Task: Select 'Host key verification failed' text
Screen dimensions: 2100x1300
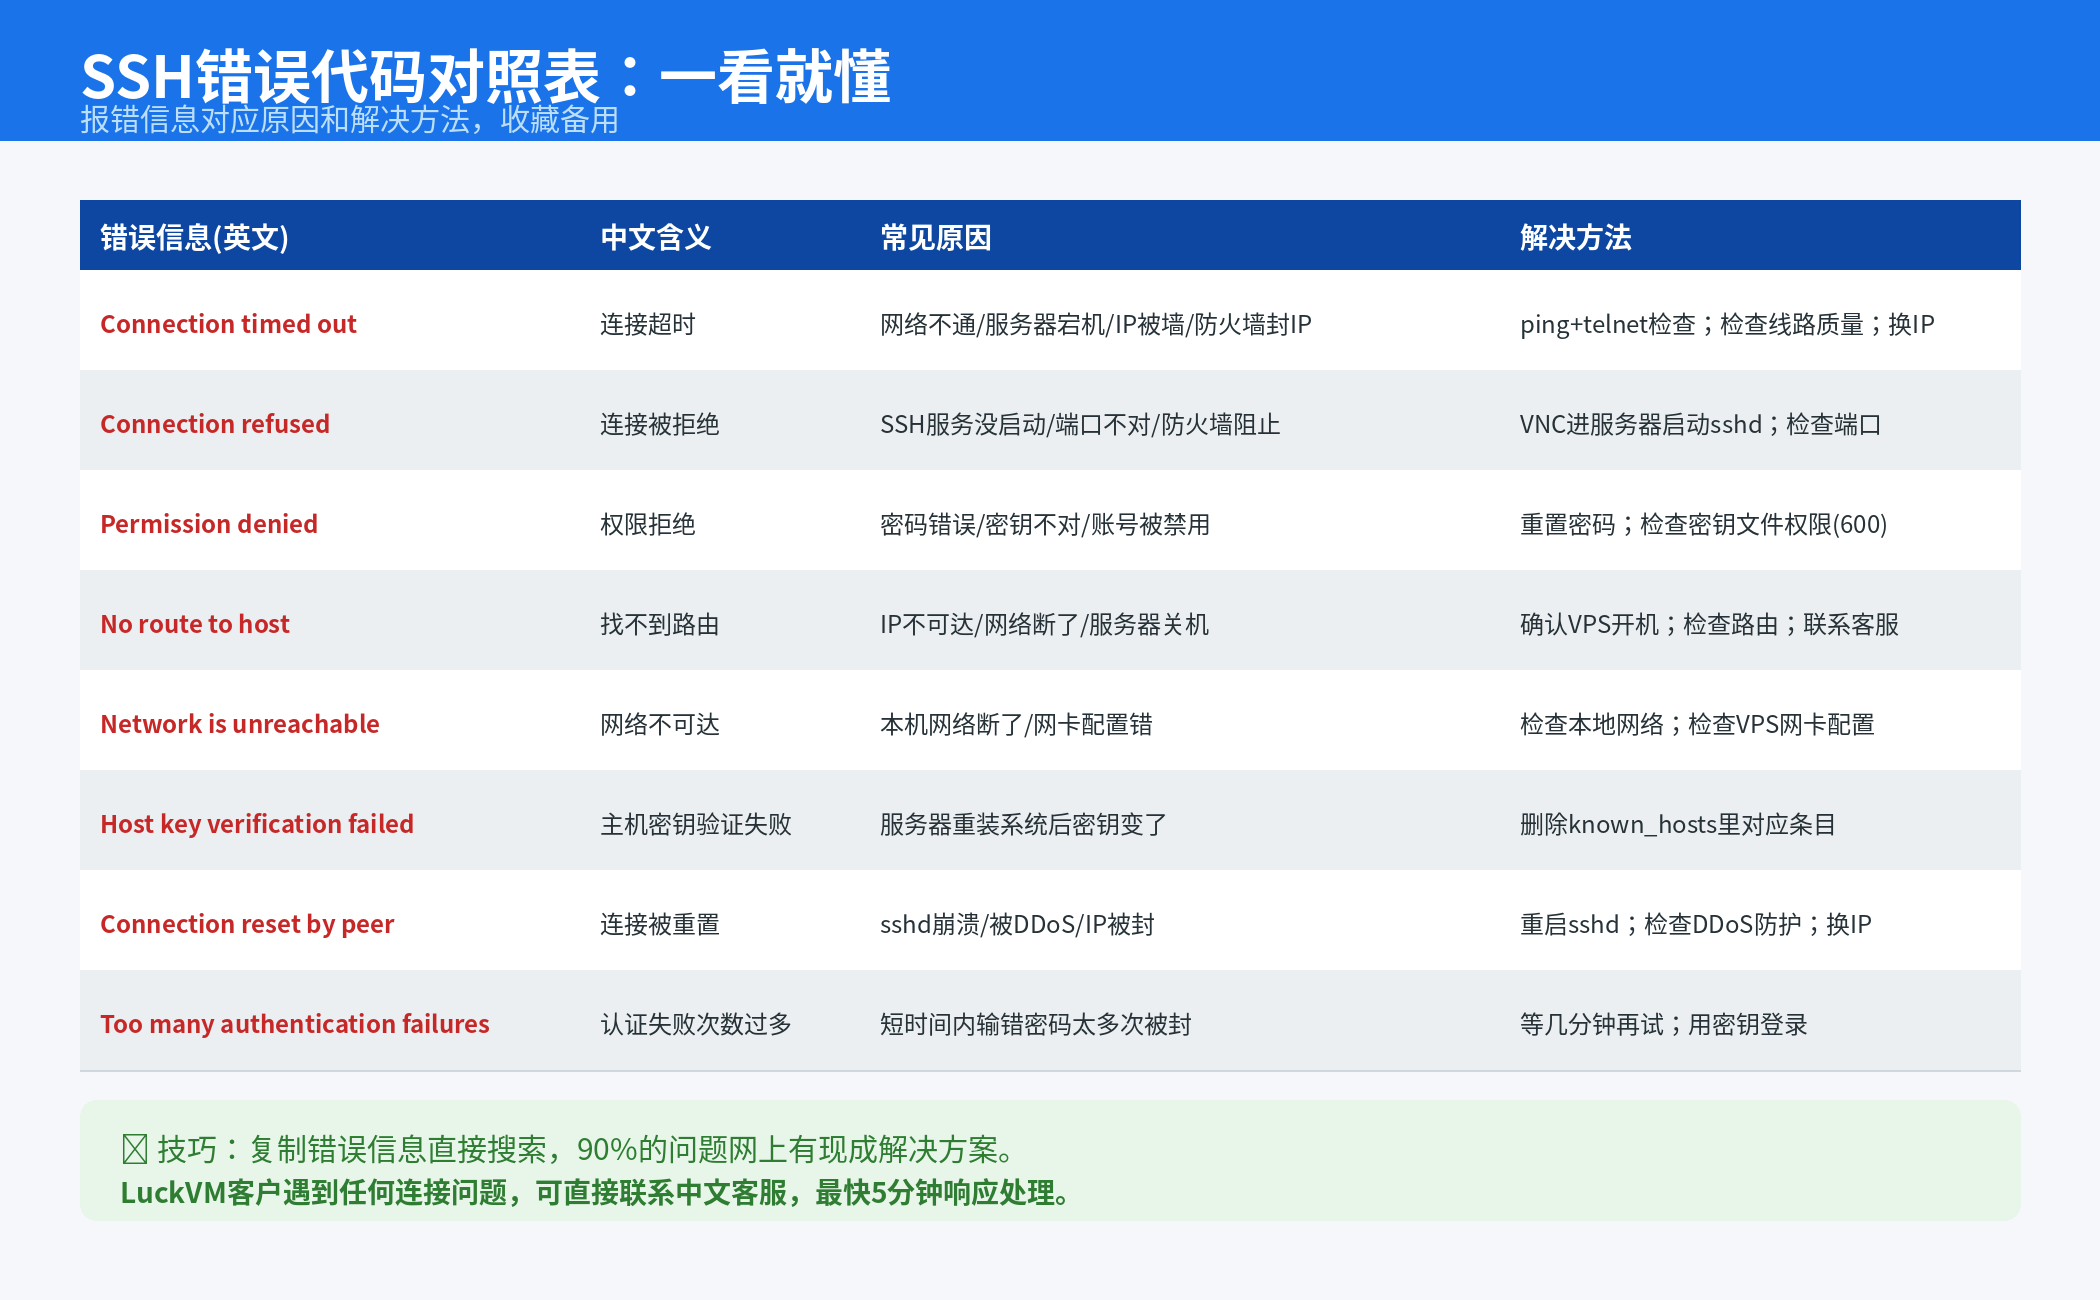Action: (x=257, y=824)
